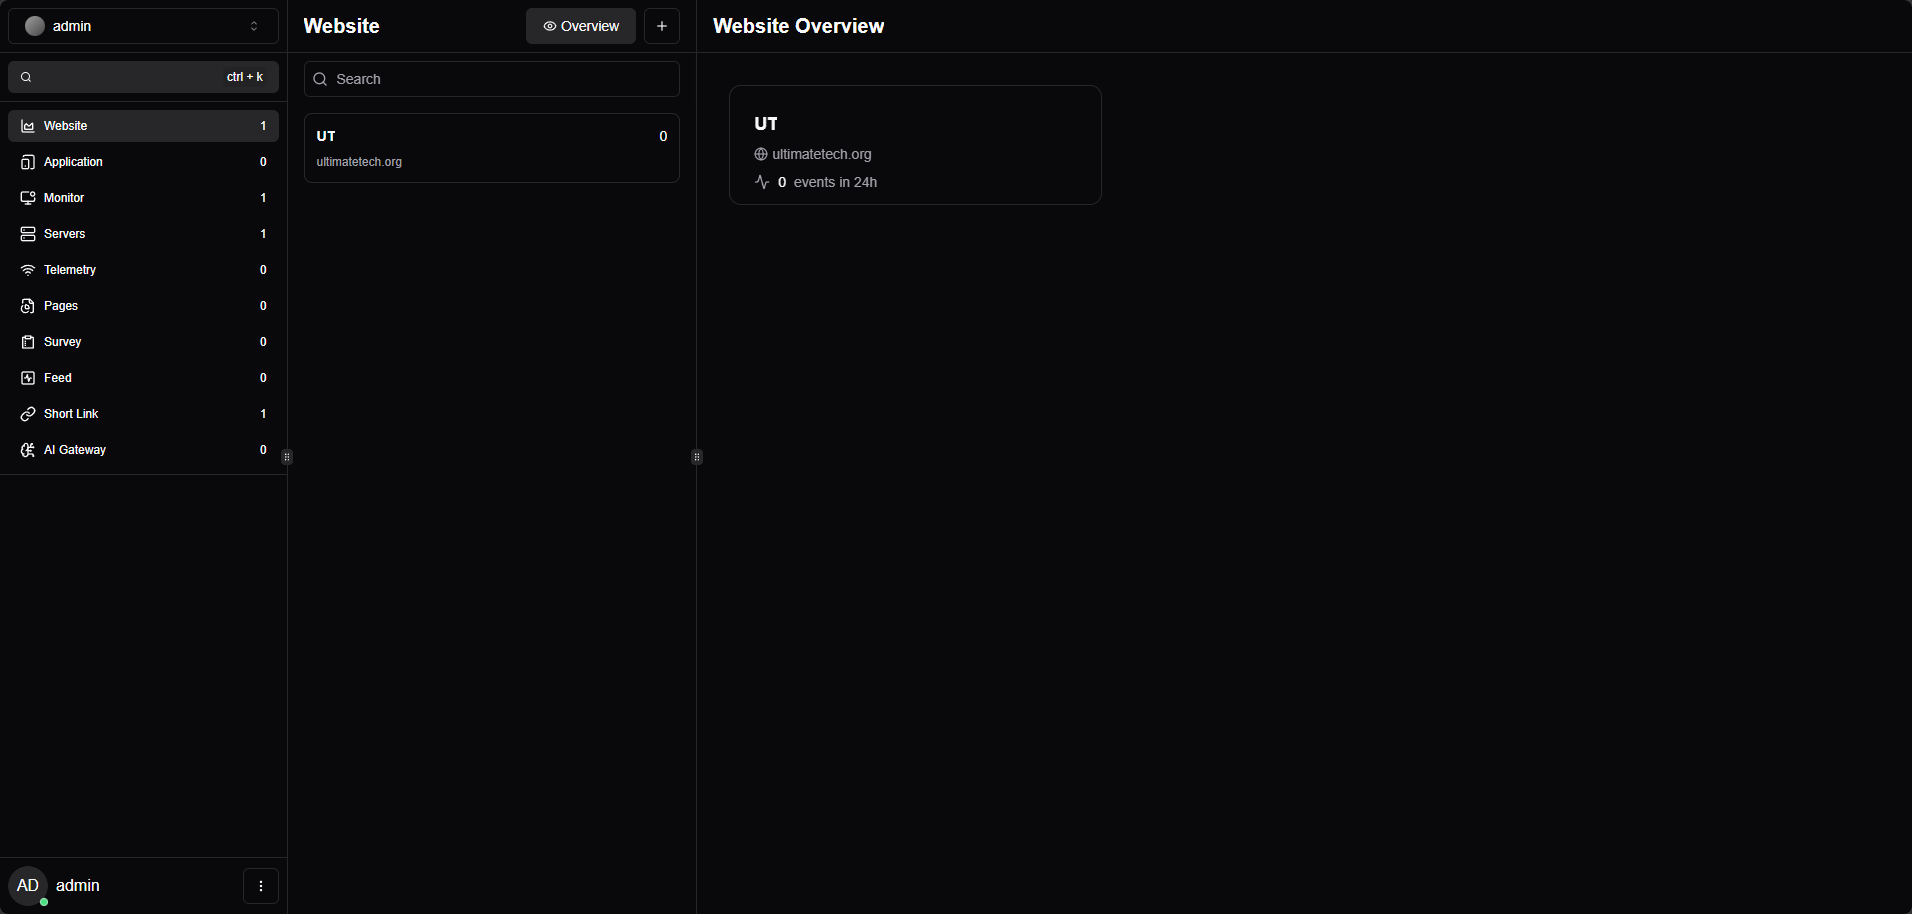The height and width of the screenshot is (914, 1912).
Task: Navigate to the Pages section
Action: (143, 306)
